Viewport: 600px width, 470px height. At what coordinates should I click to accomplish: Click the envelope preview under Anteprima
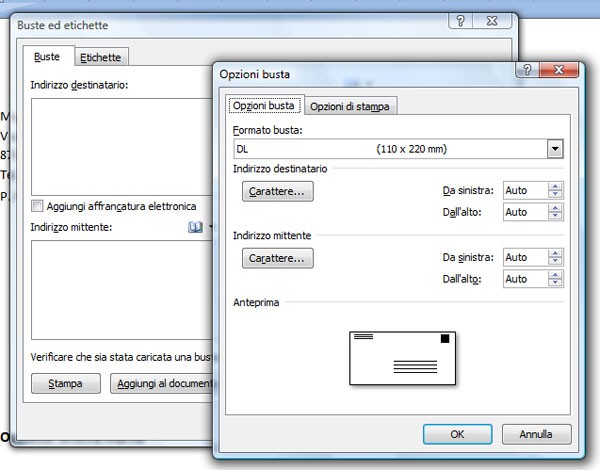(x=402, y=357)
